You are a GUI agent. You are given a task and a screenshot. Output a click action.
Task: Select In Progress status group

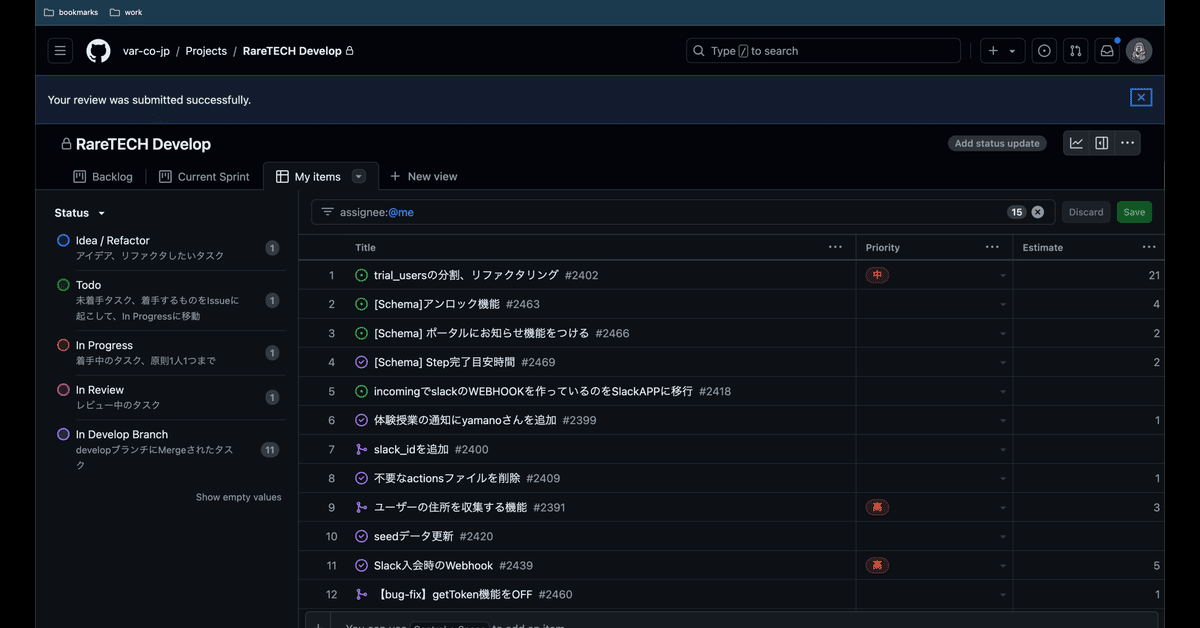[168, 352]
